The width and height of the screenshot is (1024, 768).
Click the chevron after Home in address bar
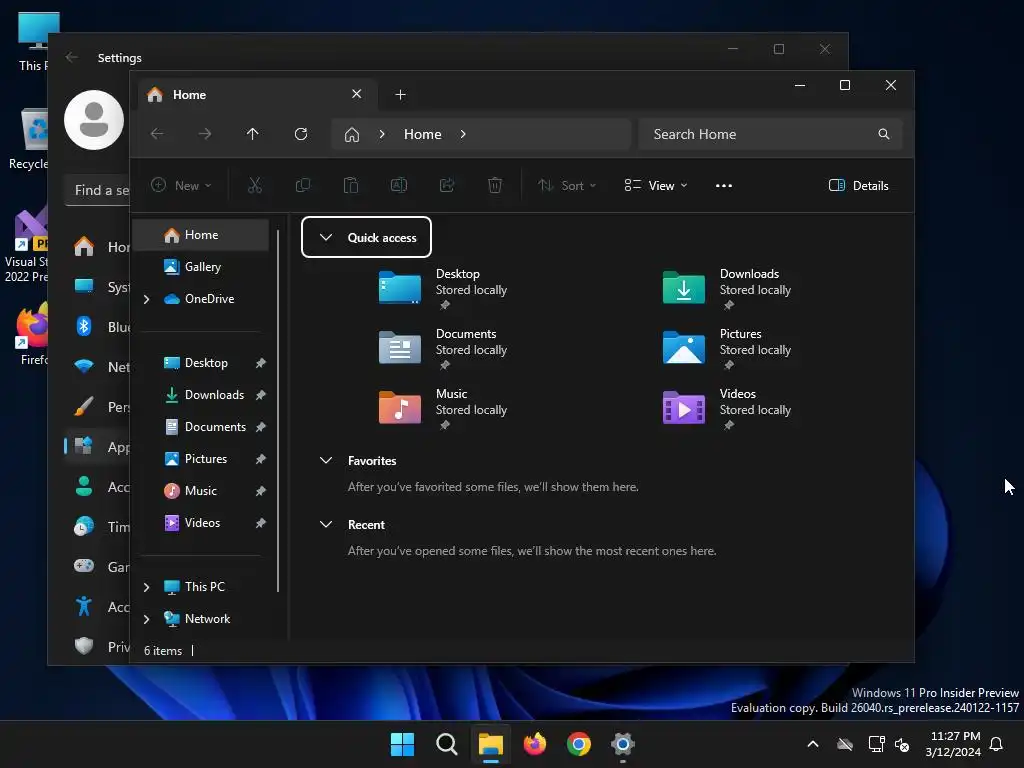[463, 134]
